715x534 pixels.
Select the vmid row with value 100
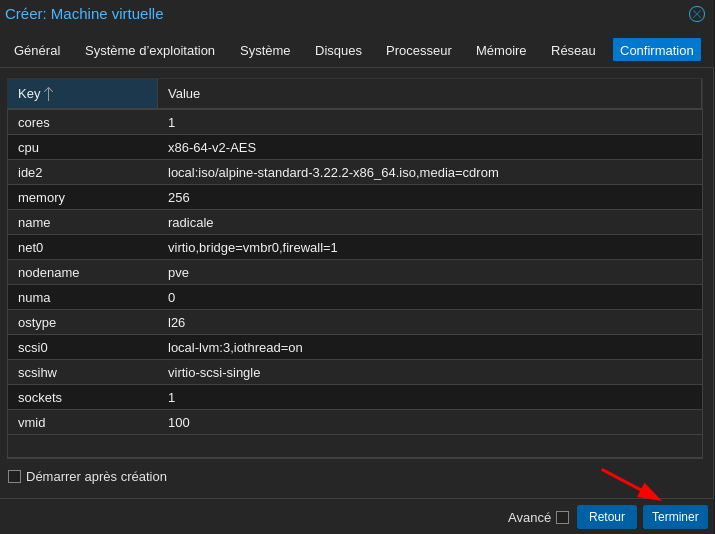(x=354, y=422)
